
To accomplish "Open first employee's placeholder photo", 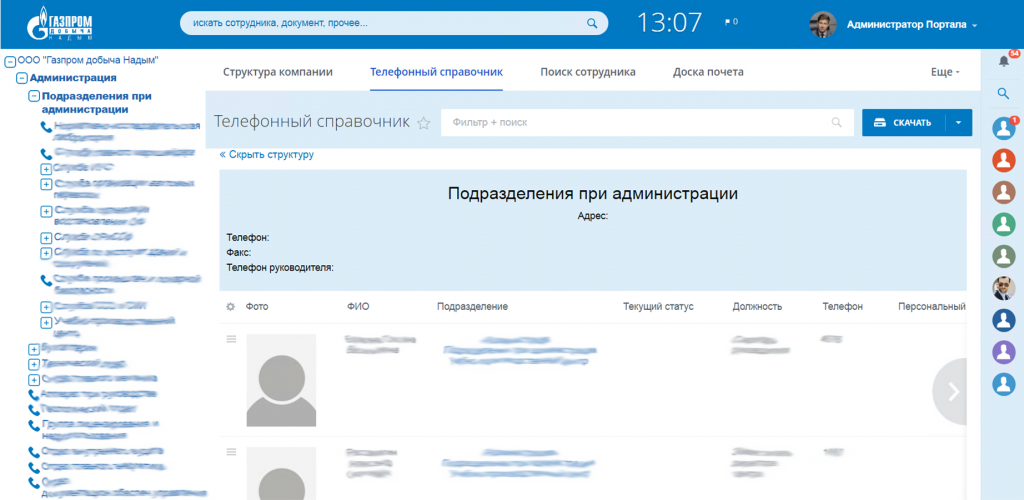I will (x=281, y=380).
